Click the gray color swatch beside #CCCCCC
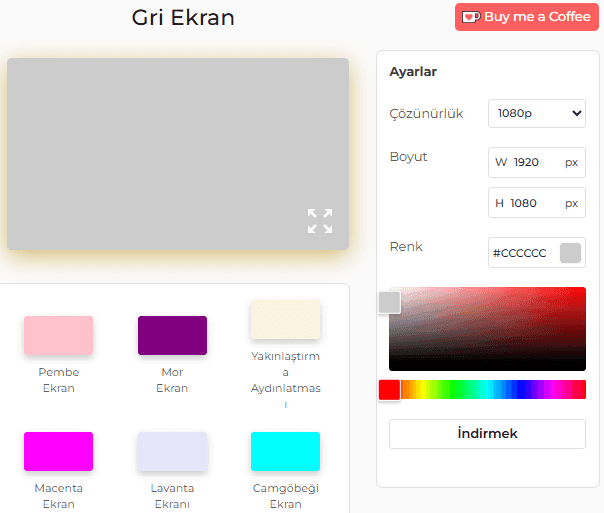This screenshot has height=513, width=604. pyautogui.click(x=570, y=253)
